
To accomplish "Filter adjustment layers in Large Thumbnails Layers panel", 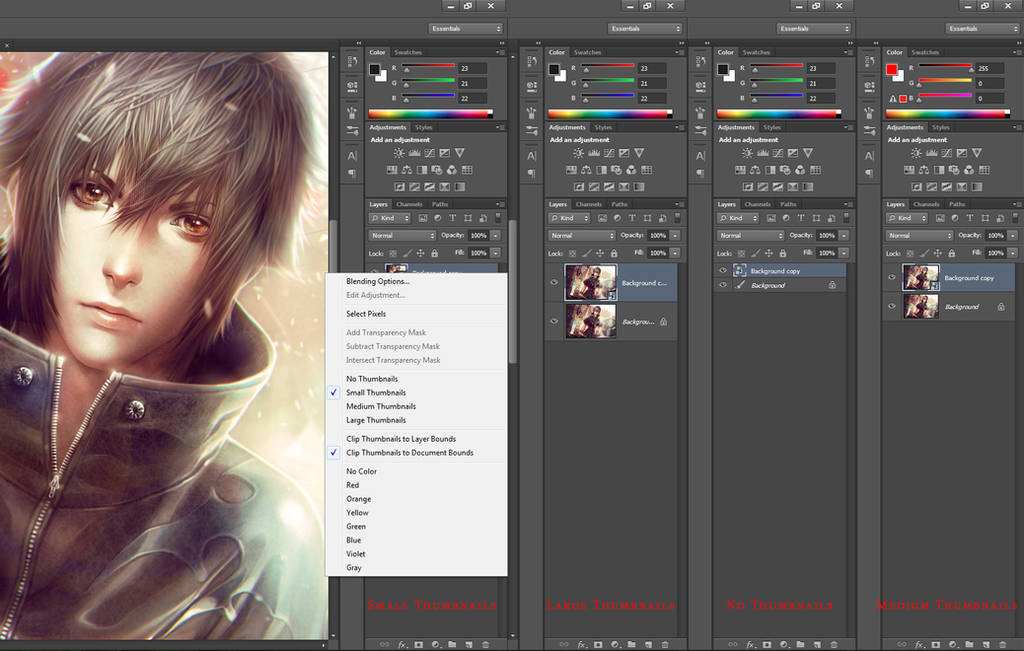I will tap(617, 218).
